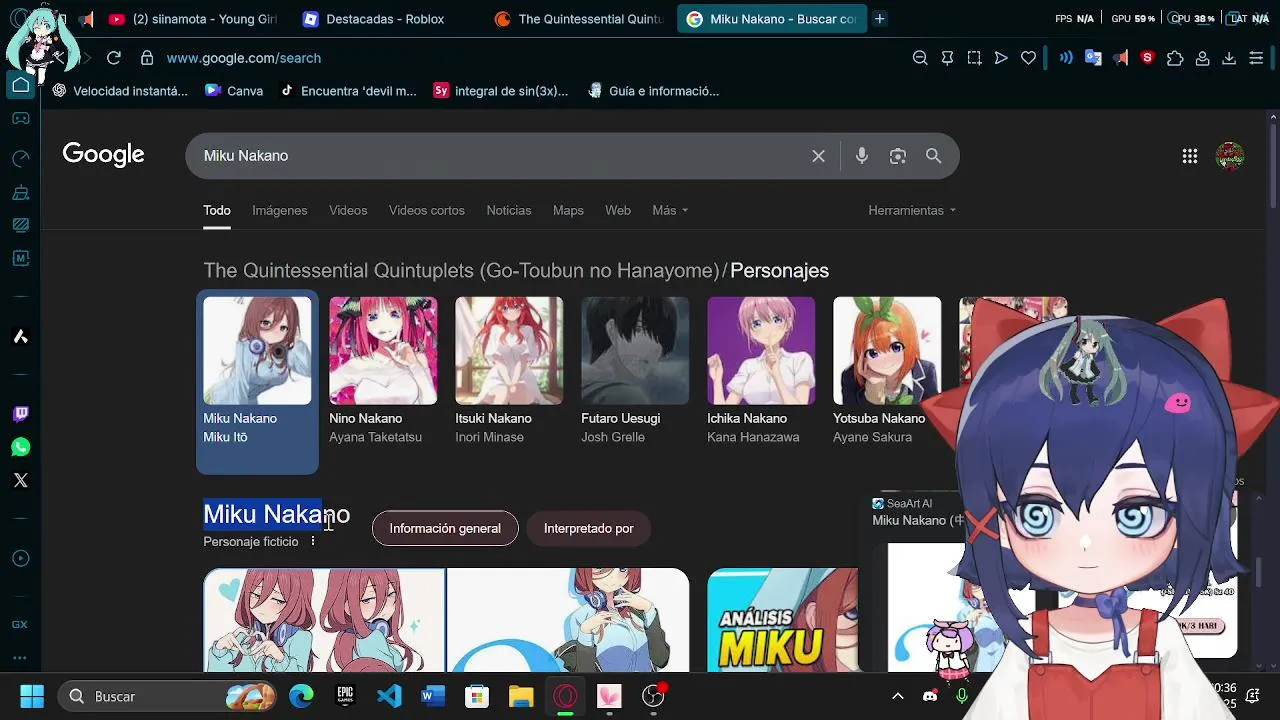Click the Información general chip
Image resolution: width=1280 pixels, height=720 pixels.
[445, 528]
